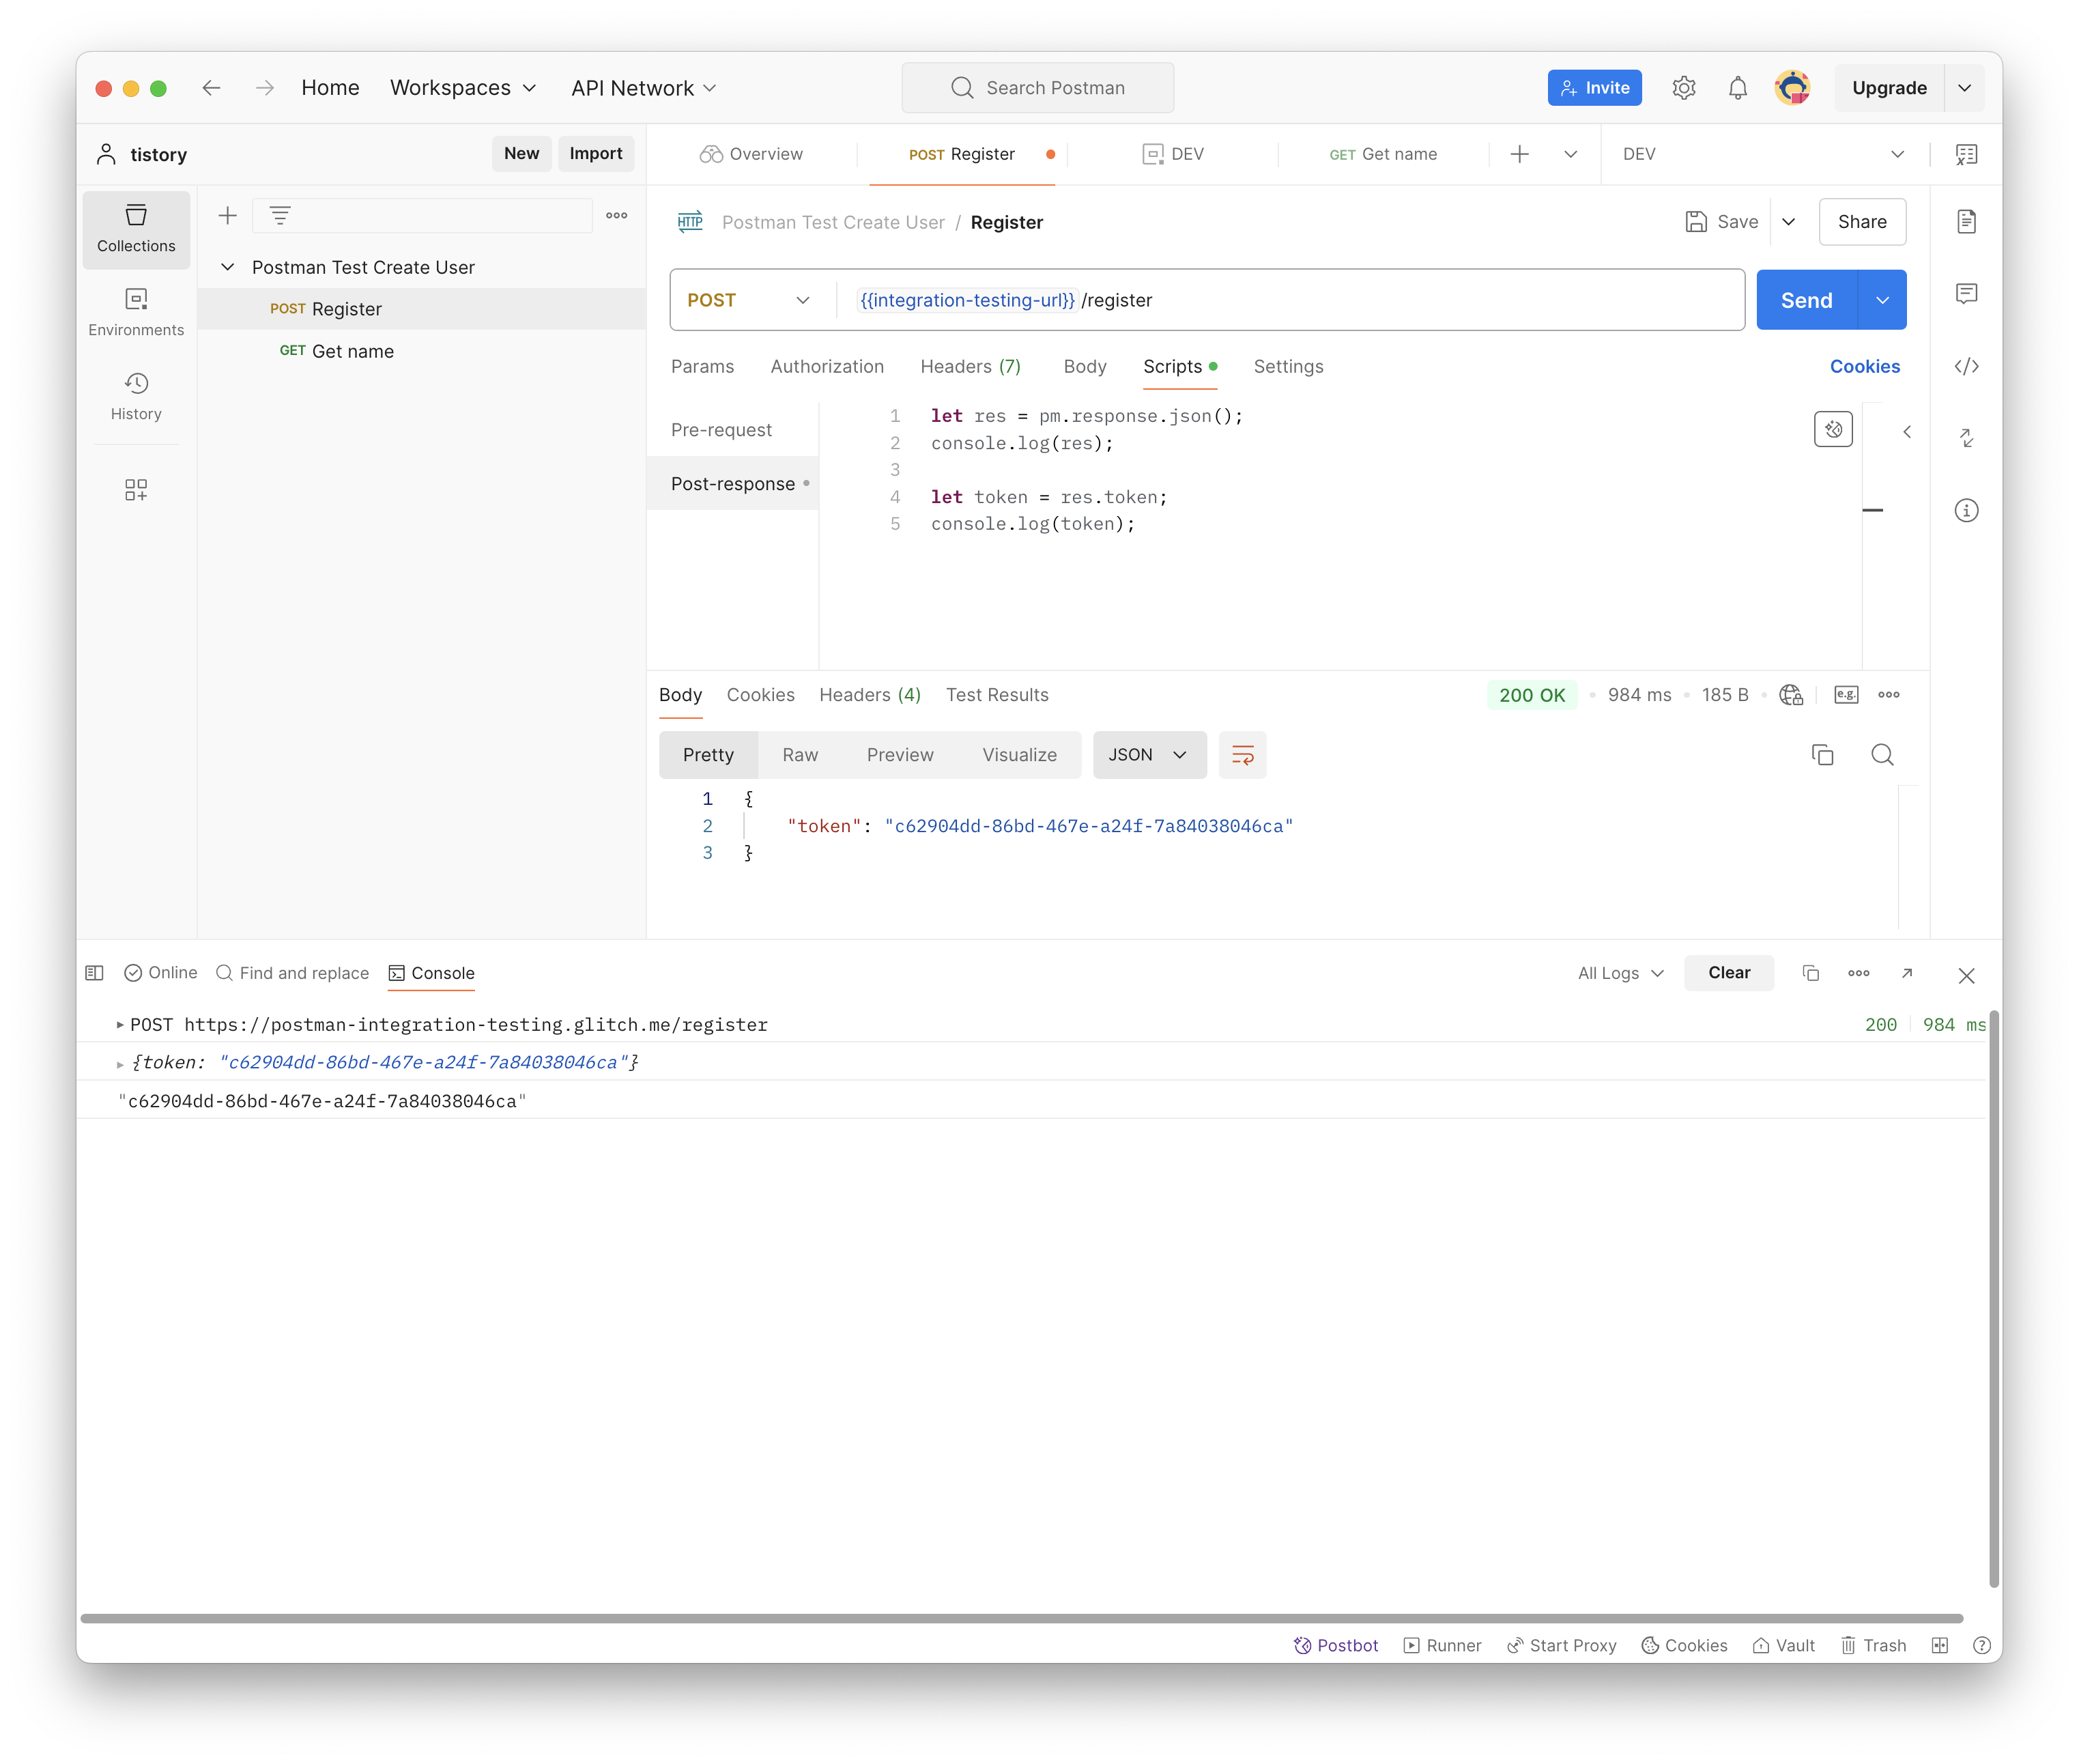Open request documentation icon in right sidebar
2079x1764 pixels.
[x=1966, y=221]
